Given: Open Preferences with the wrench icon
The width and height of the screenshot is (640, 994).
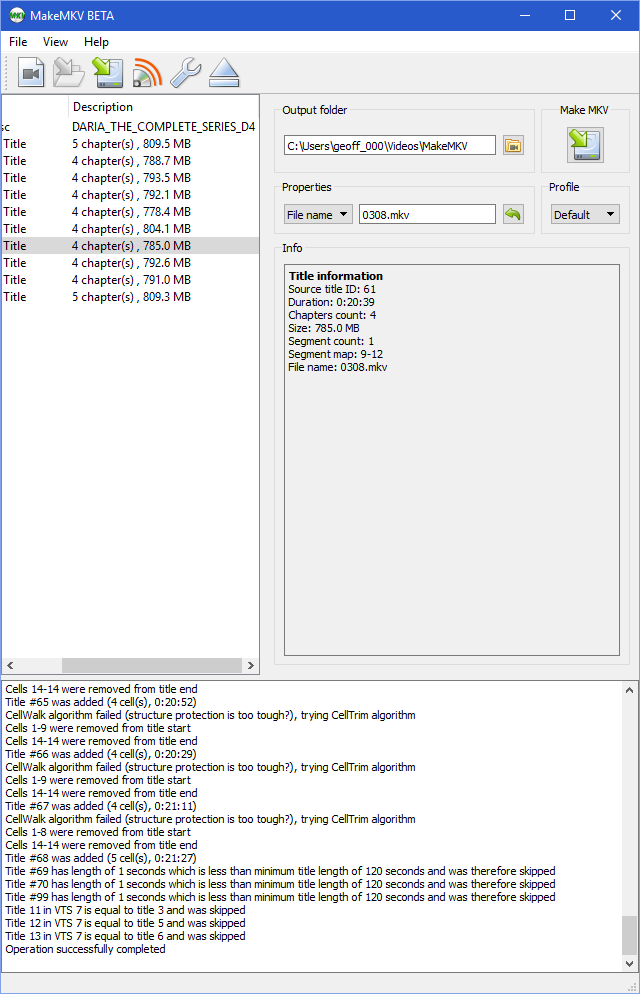Looking at the screenshot, I should point(185,73).
